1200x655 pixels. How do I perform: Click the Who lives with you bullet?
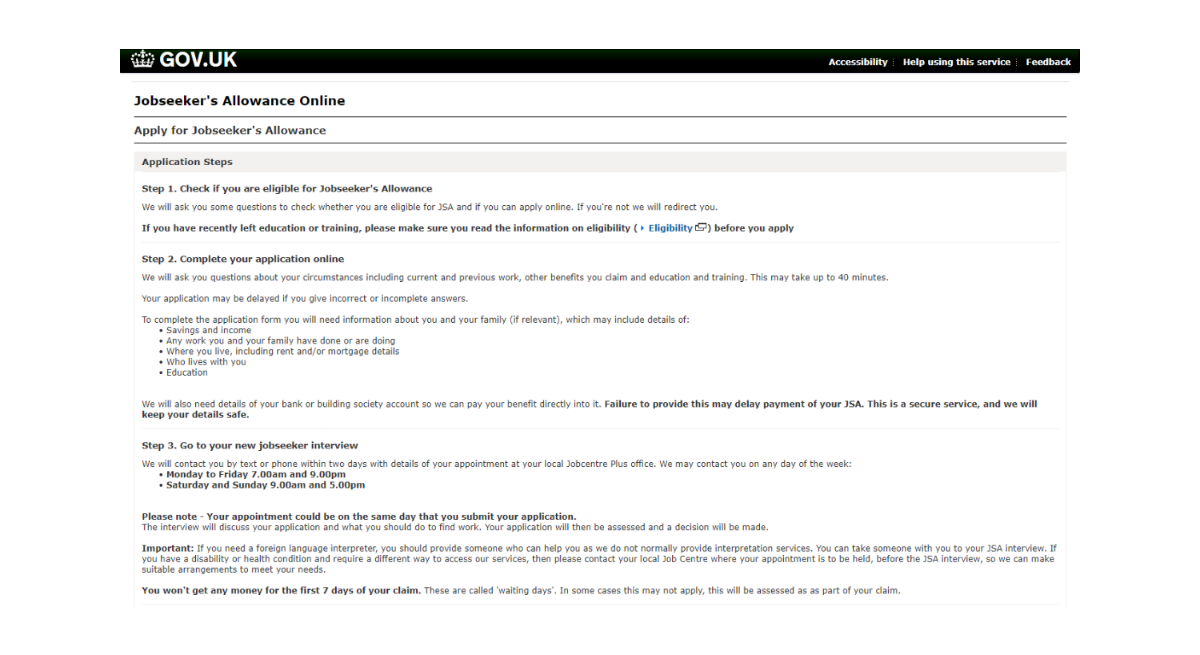[205, 362]
